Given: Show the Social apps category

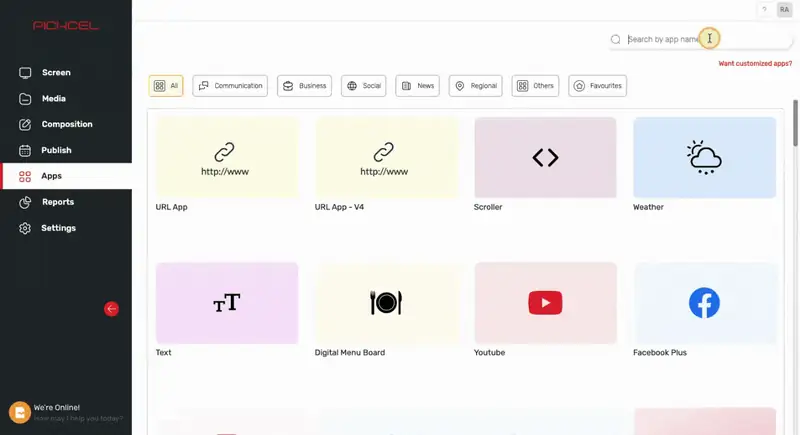Looking at the screenshot, I should click(x=364, y=86).
